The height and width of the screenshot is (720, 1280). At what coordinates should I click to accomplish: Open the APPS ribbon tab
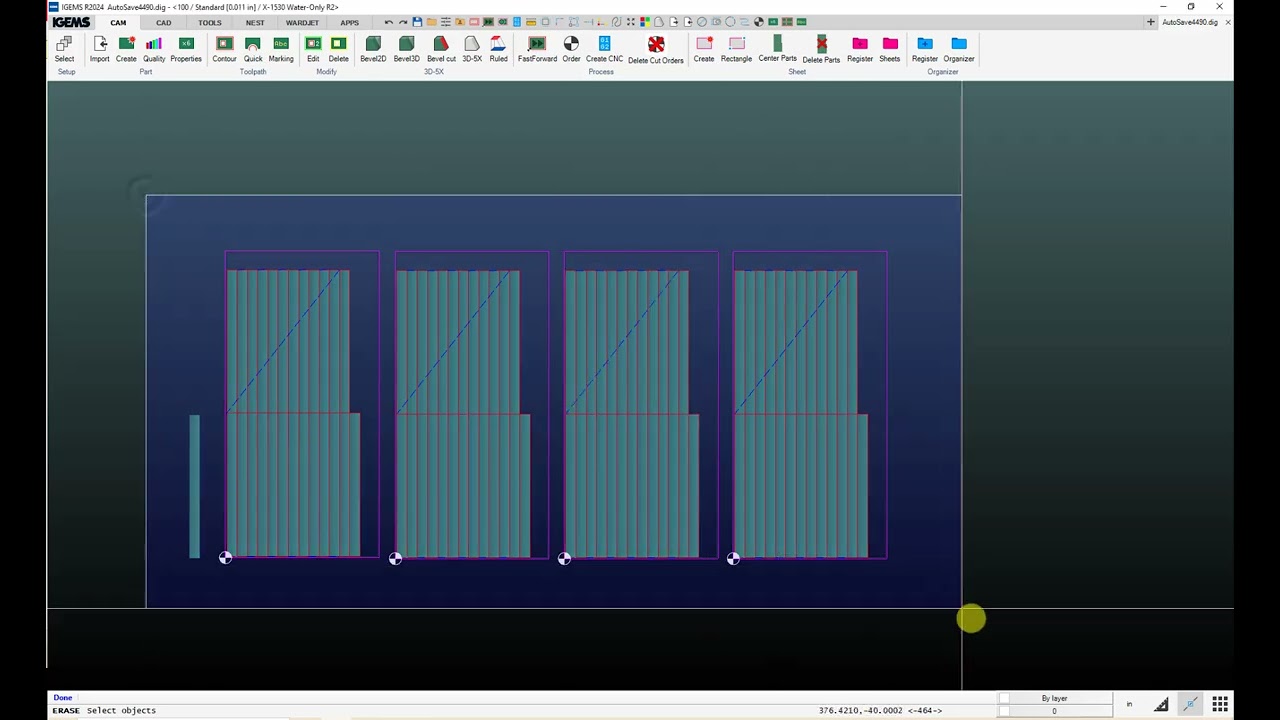pos(349,22)
